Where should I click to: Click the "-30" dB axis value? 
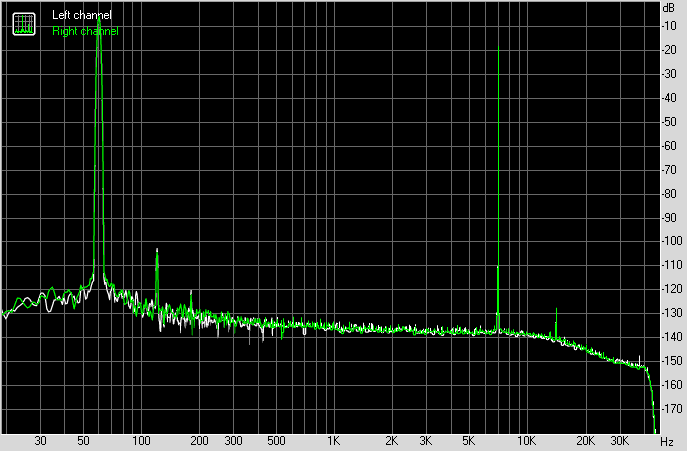click(669, 74)
